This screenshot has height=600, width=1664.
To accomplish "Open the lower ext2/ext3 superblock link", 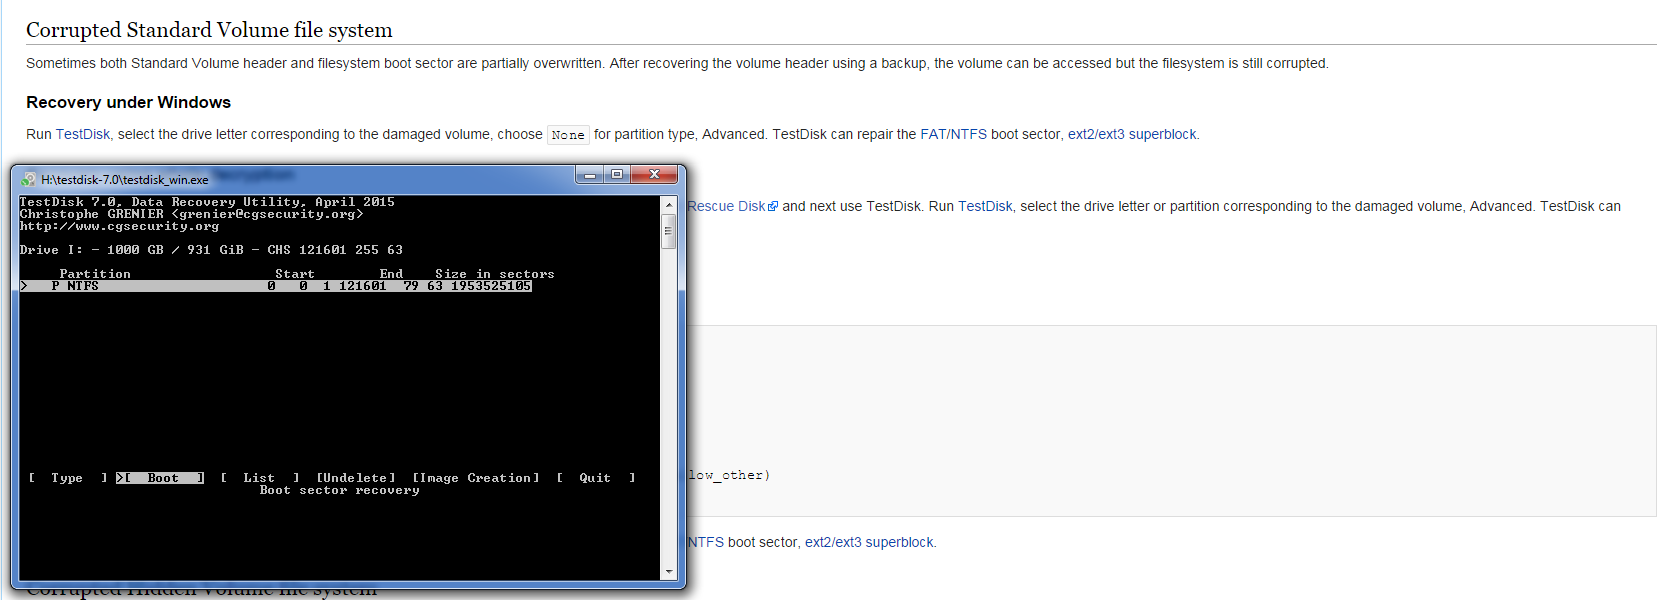I will (x=869, y=542).
